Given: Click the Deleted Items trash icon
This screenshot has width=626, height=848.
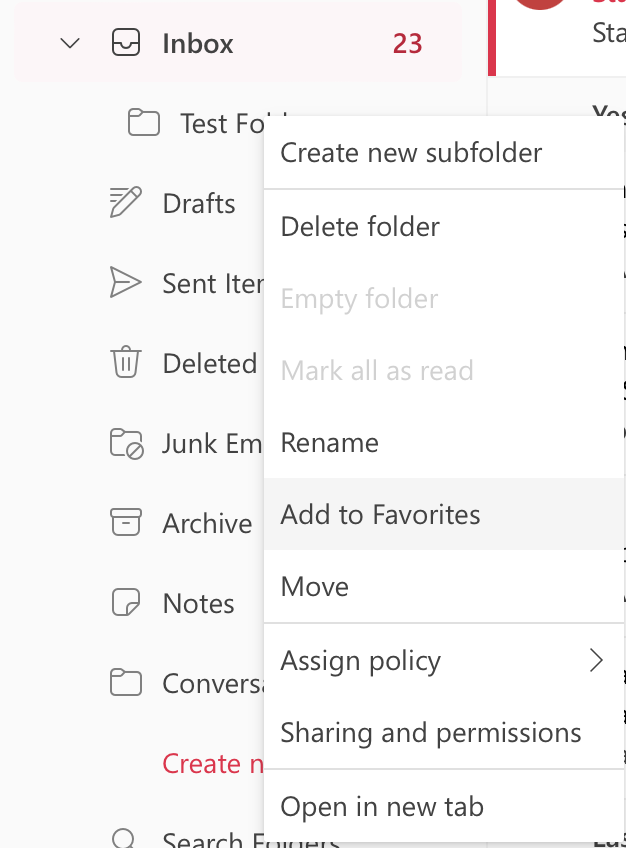Looking at the screenshot, I should coord(126,363).
